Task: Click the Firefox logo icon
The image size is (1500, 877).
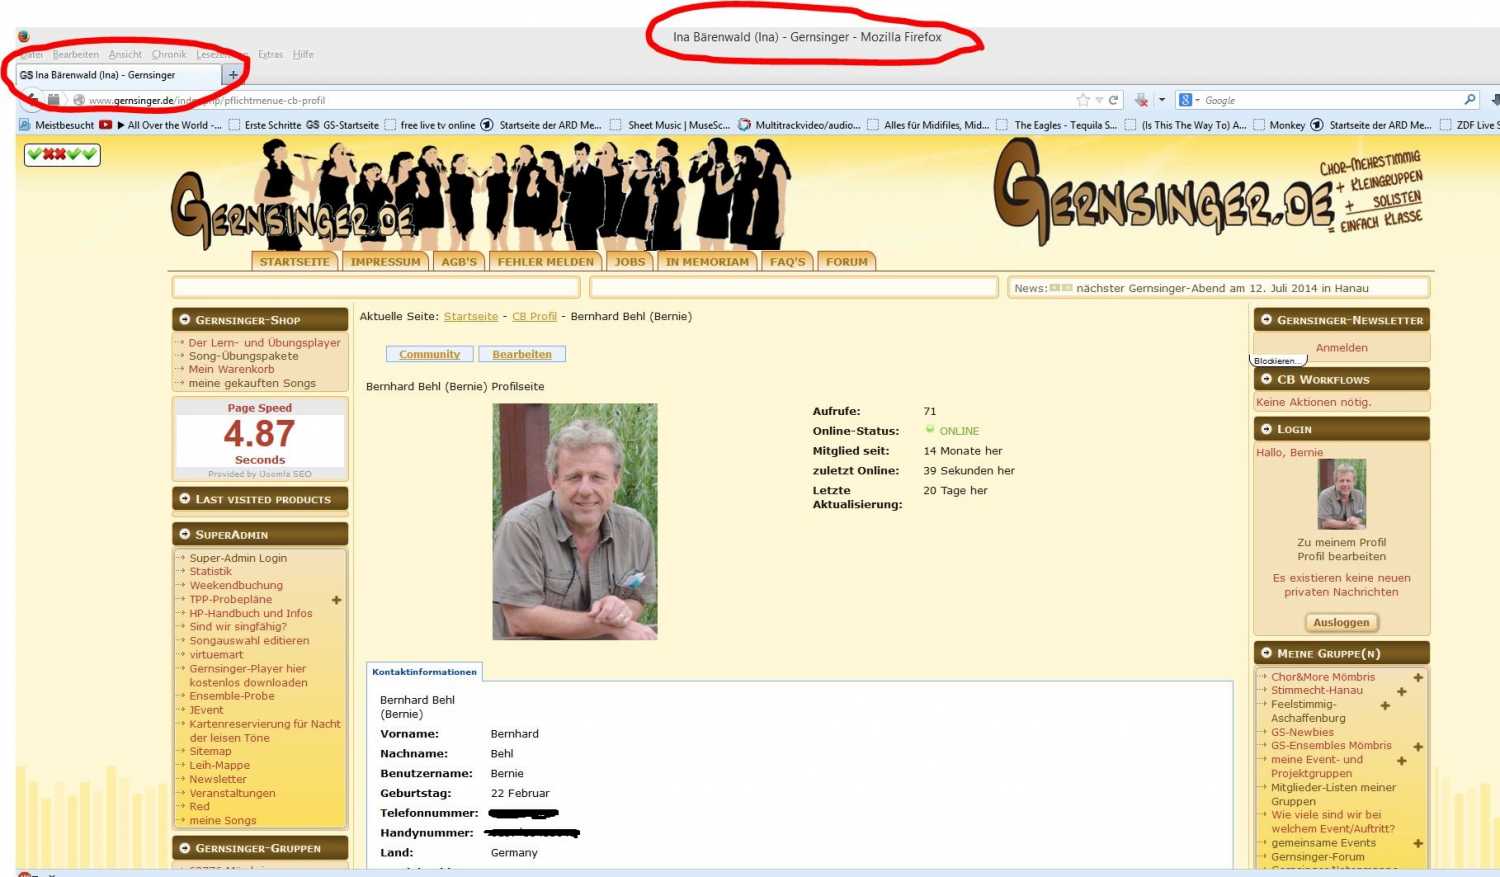Action: (x=23, y=37)
